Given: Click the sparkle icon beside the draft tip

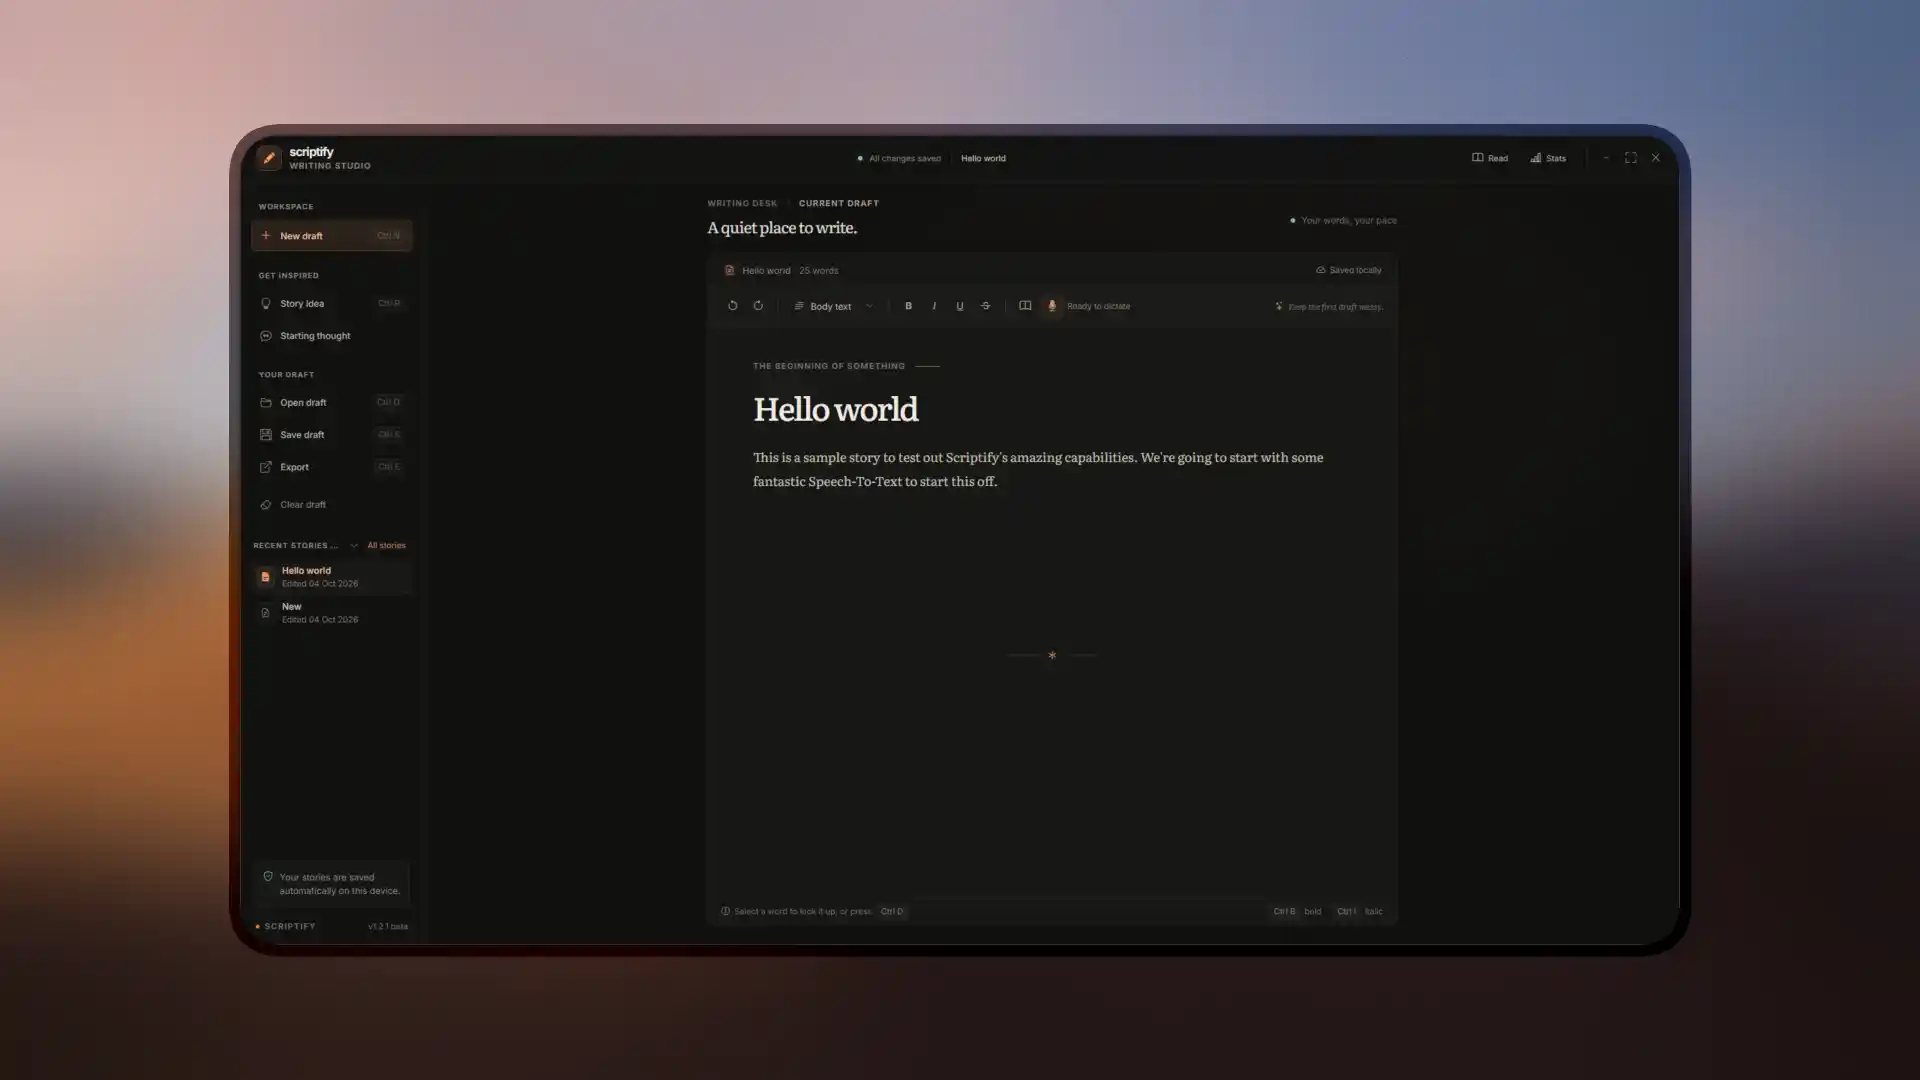Looking at the screenshot, I should pyautogui.click(x=1278, y=306).
